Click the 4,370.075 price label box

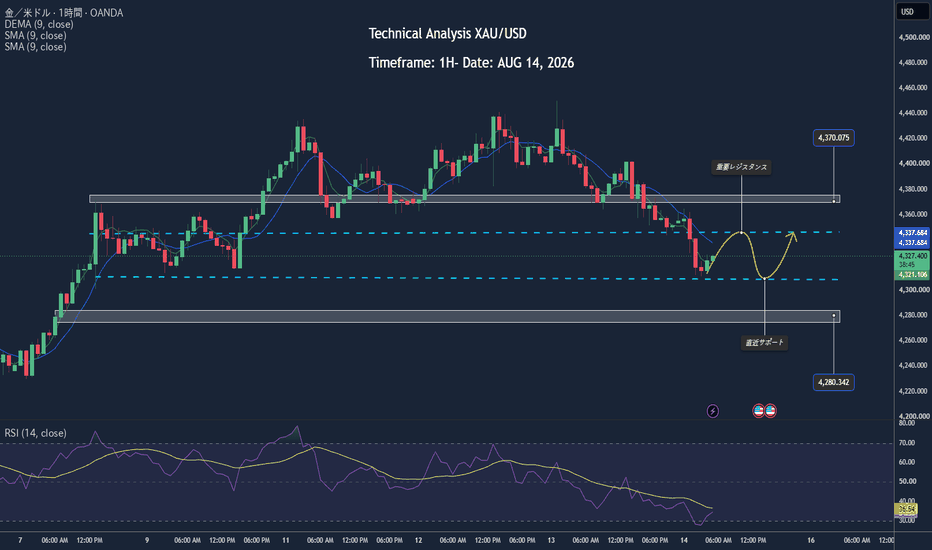833,138
